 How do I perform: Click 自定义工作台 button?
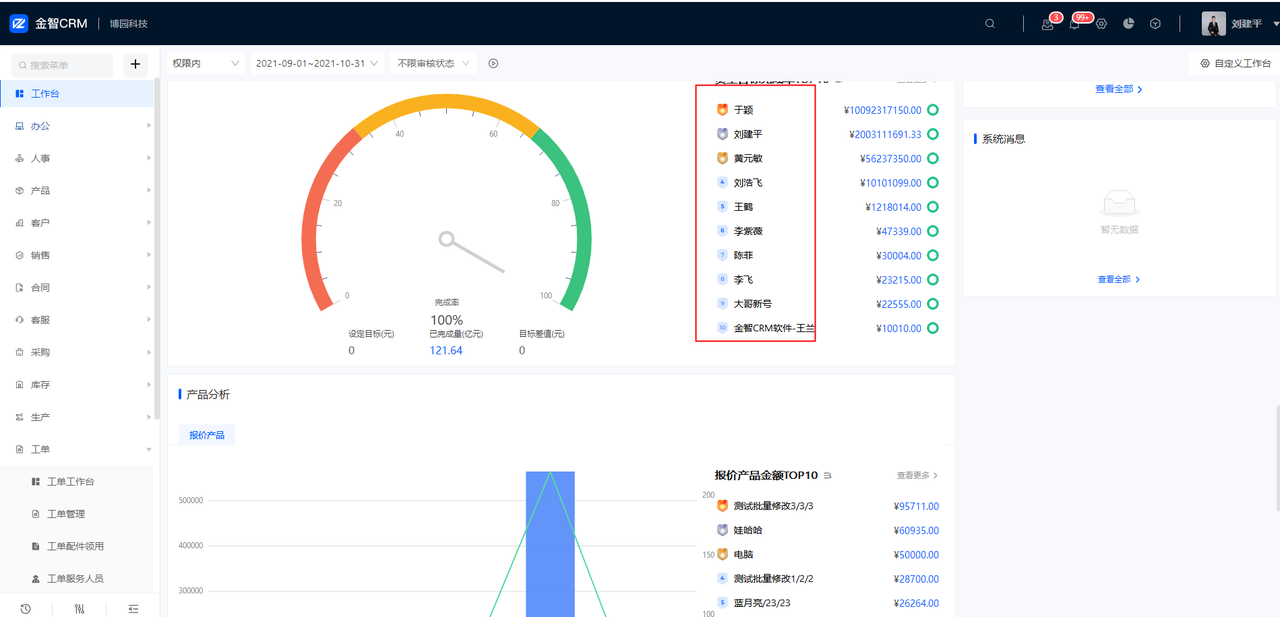1235,63
